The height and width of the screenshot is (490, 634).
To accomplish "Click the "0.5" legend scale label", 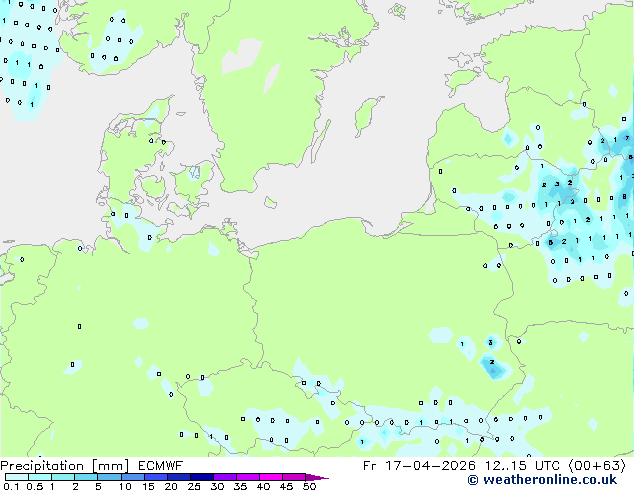I will click(x=35, y=486).
